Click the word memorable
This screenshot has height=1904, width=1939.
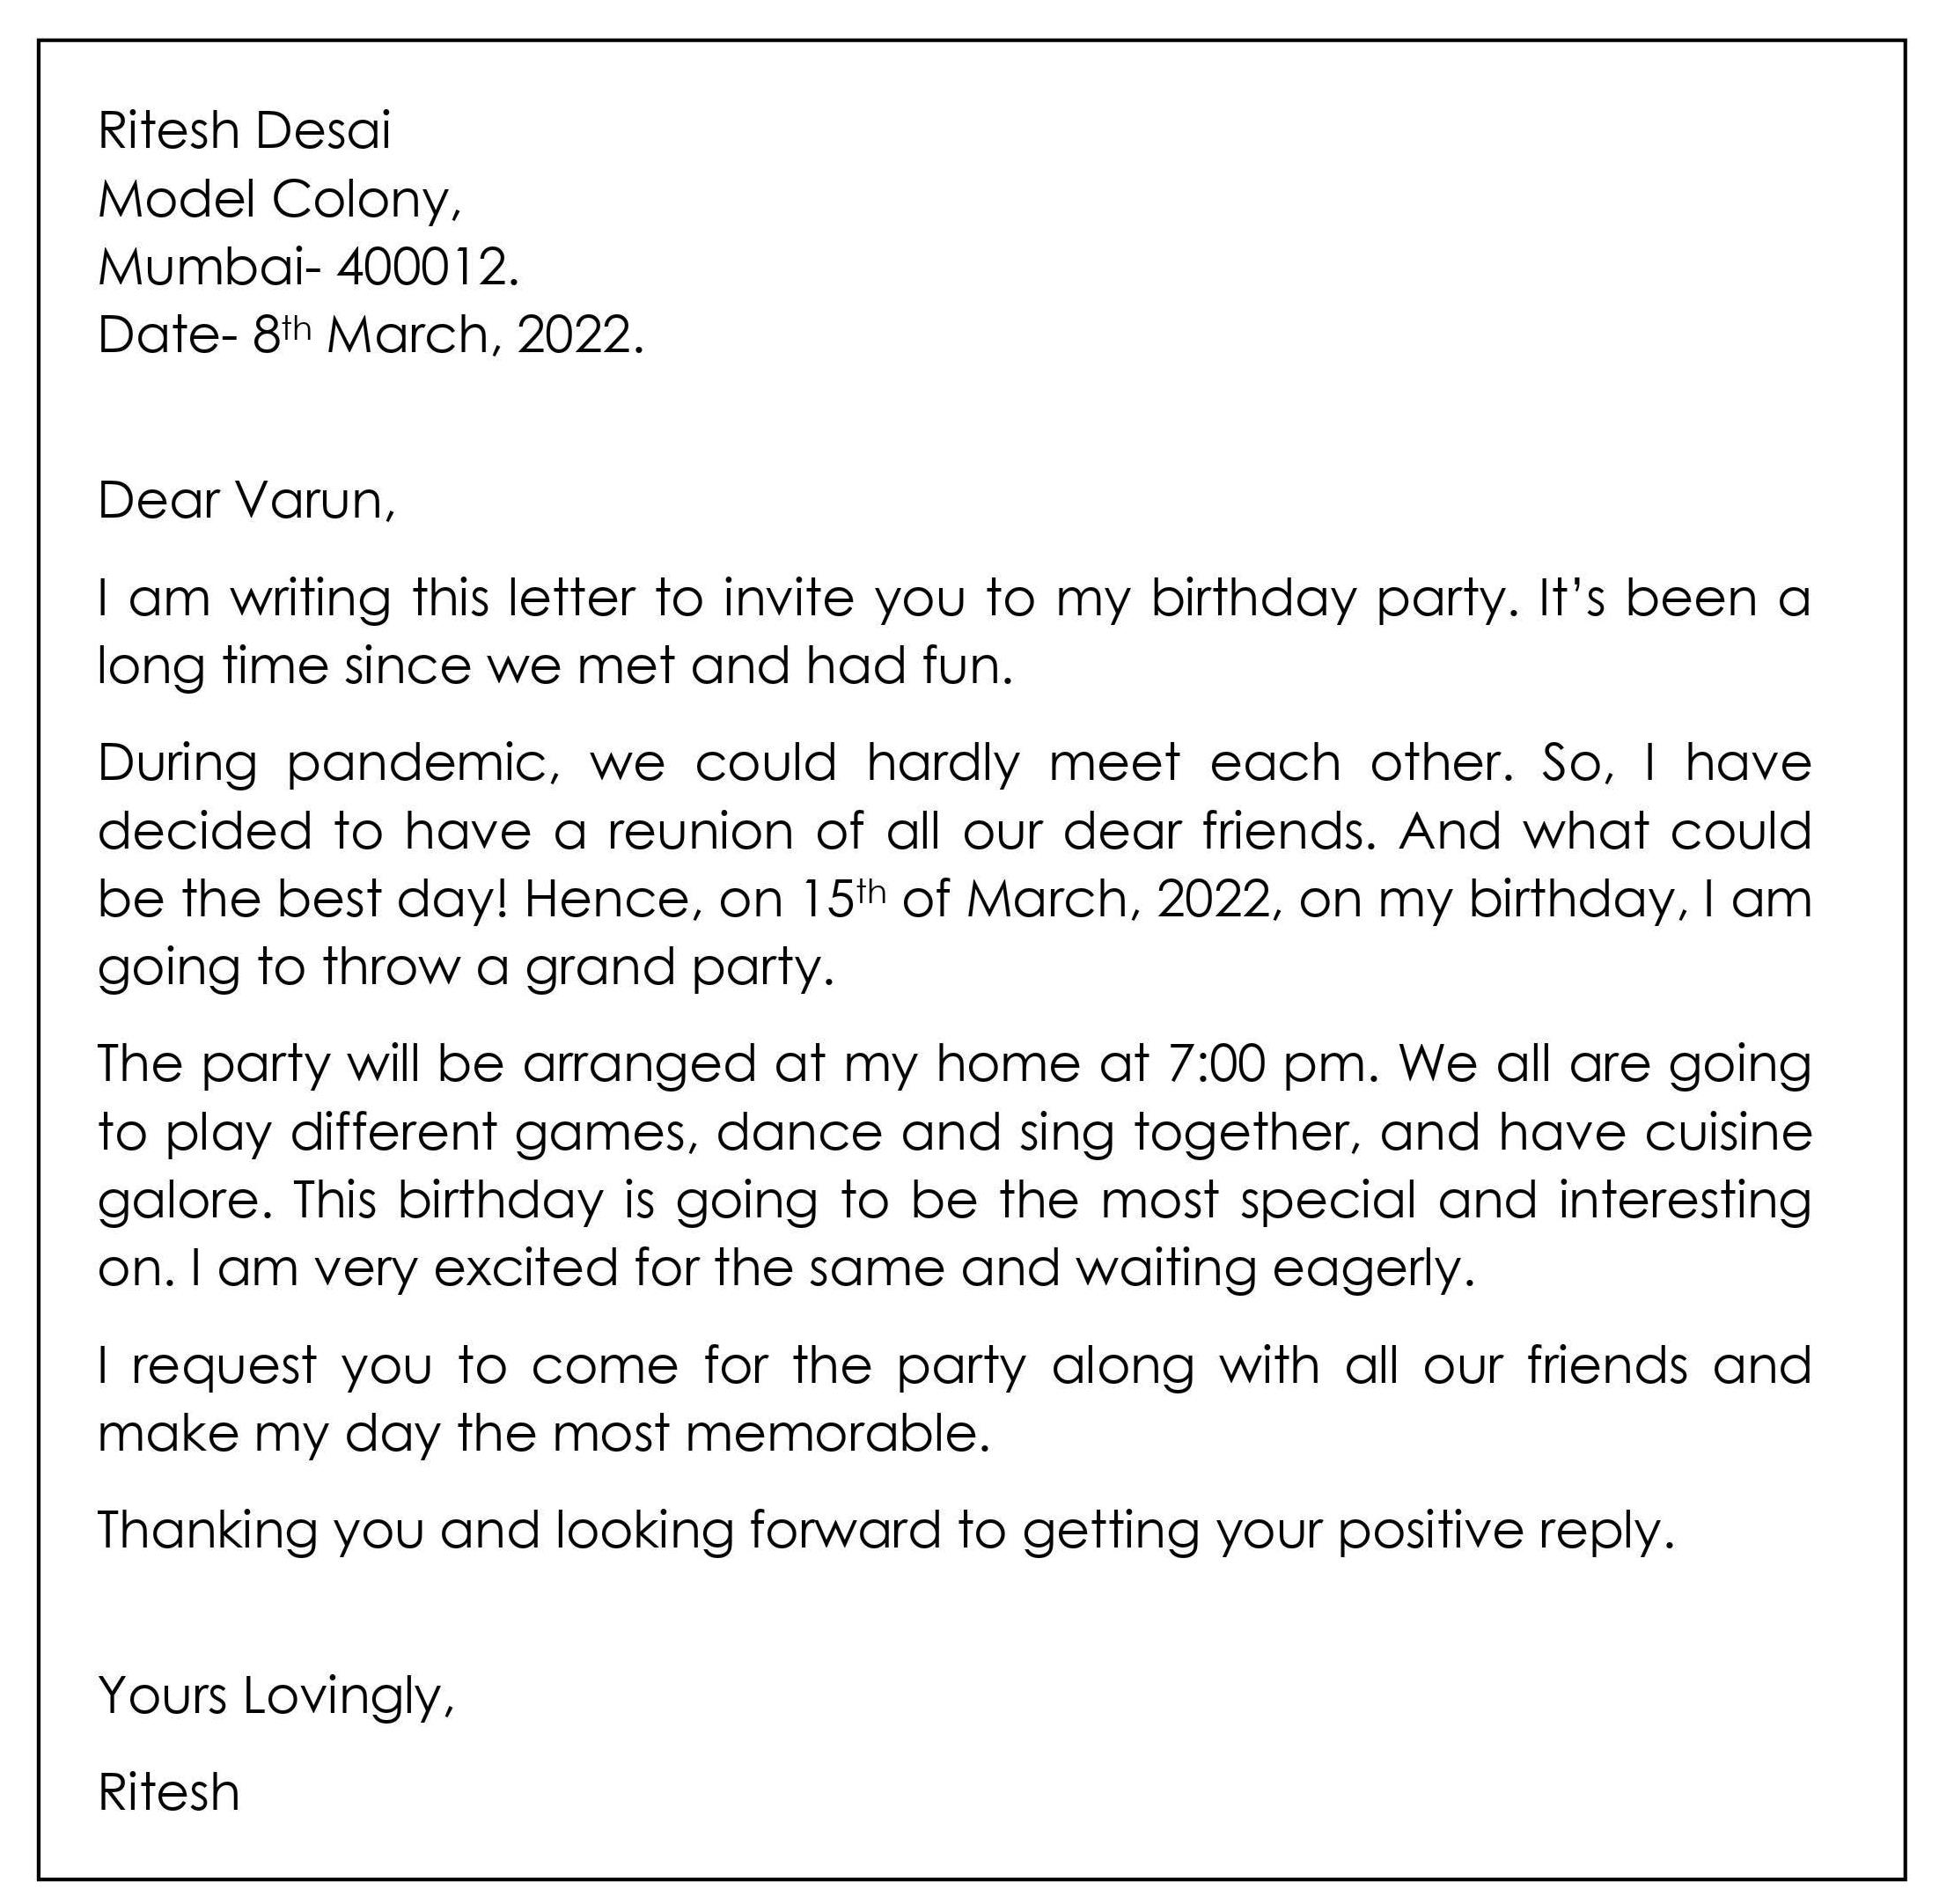pyautogui.click(x=837, y=1433)
